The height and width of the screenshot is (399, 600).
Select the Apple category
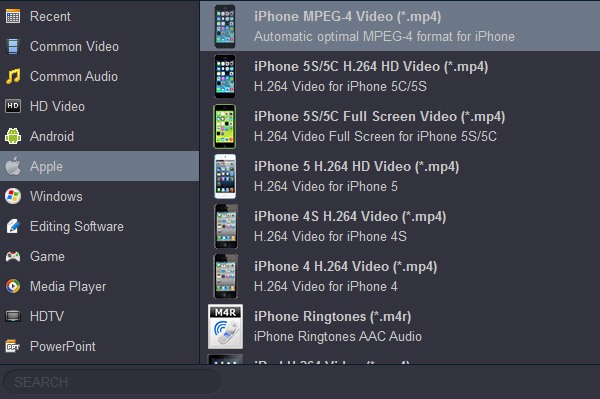point(99,166)
